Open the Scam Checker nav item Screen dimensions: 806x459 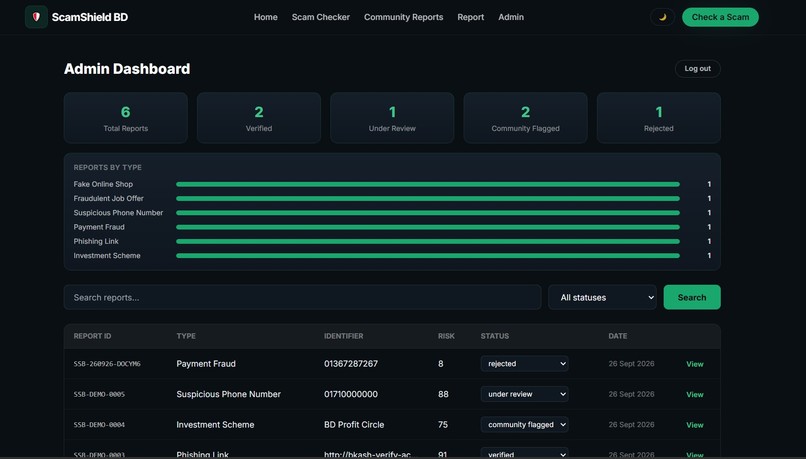[321, 17]
